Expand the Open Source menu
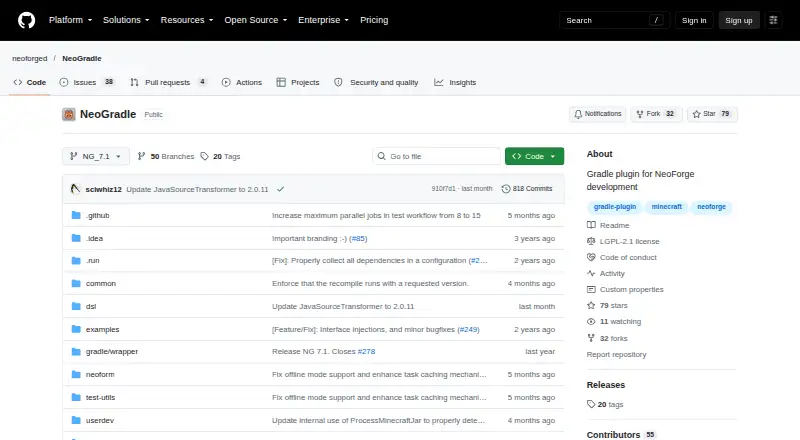800x440 pixels. tap(256, 20)
